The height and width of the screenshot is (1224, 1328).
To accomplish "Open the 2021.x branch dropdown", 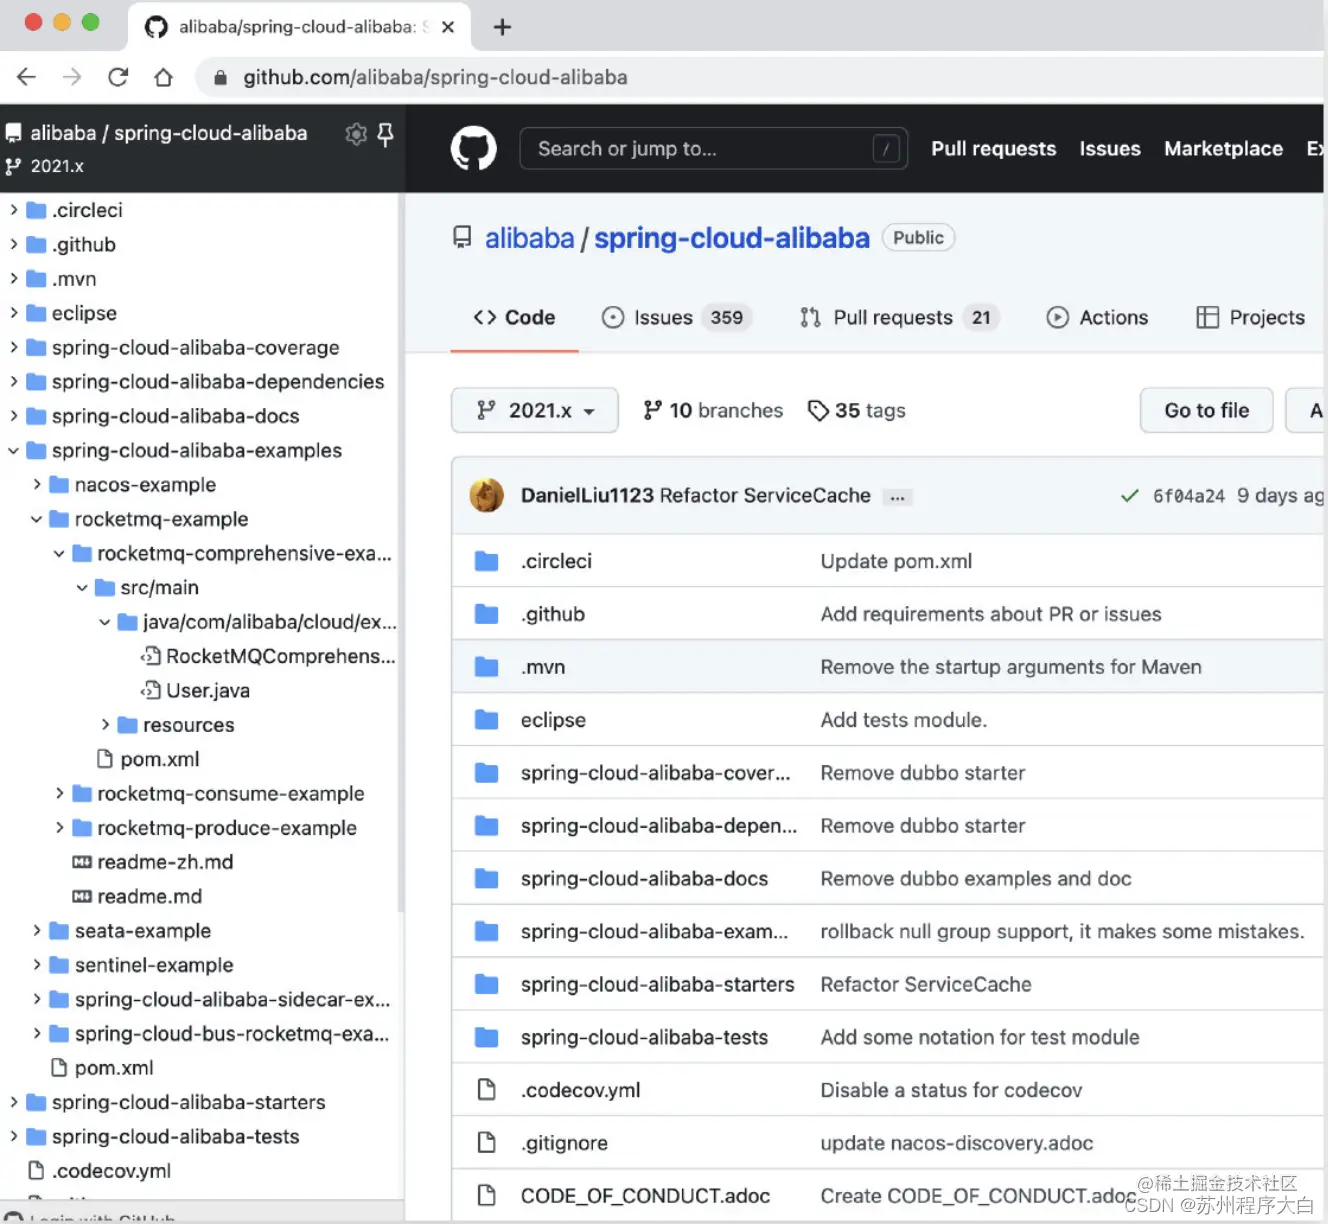I will [x=535, y=410].
